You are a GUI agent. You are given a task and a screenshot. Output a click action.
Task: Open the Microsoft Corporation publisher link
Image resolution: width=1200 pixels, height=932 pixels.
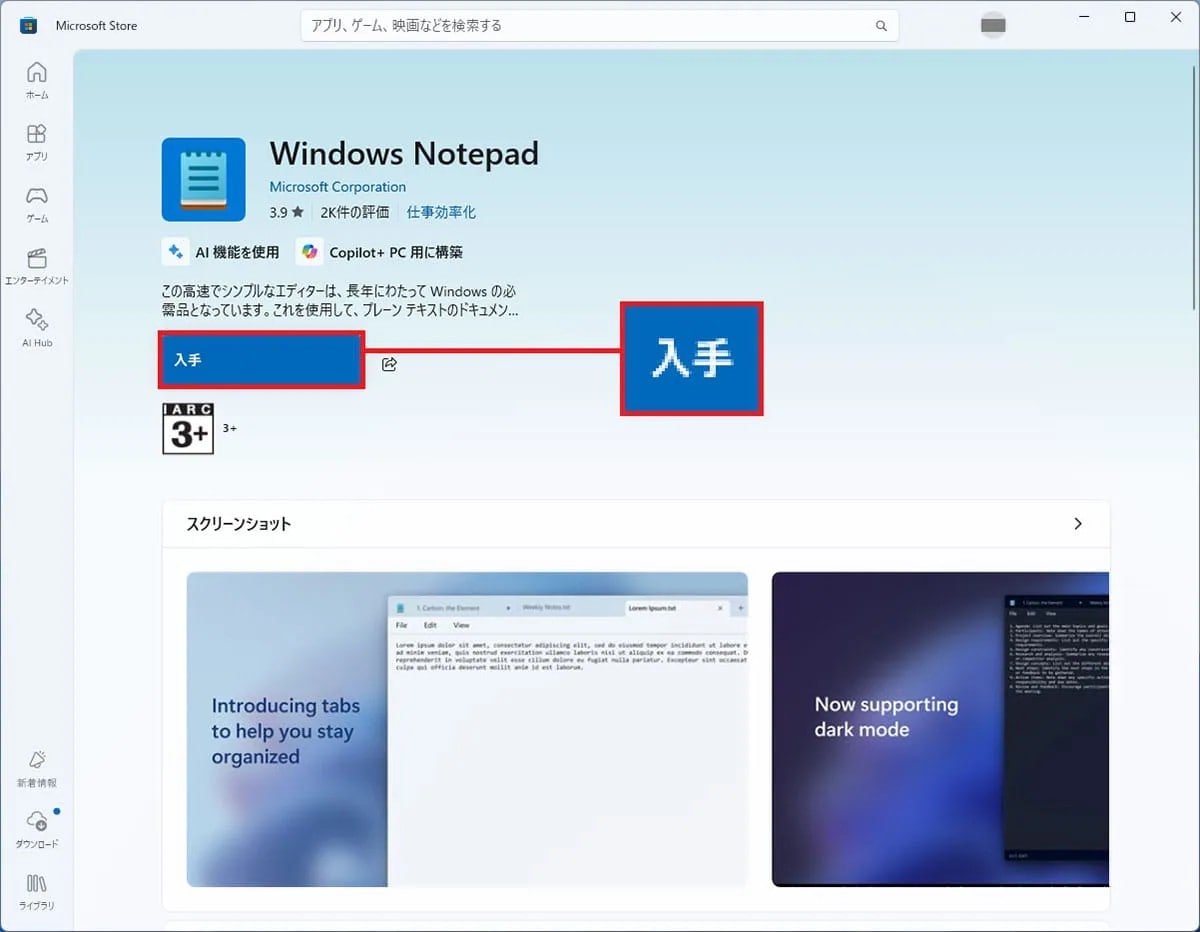(337, 187)
